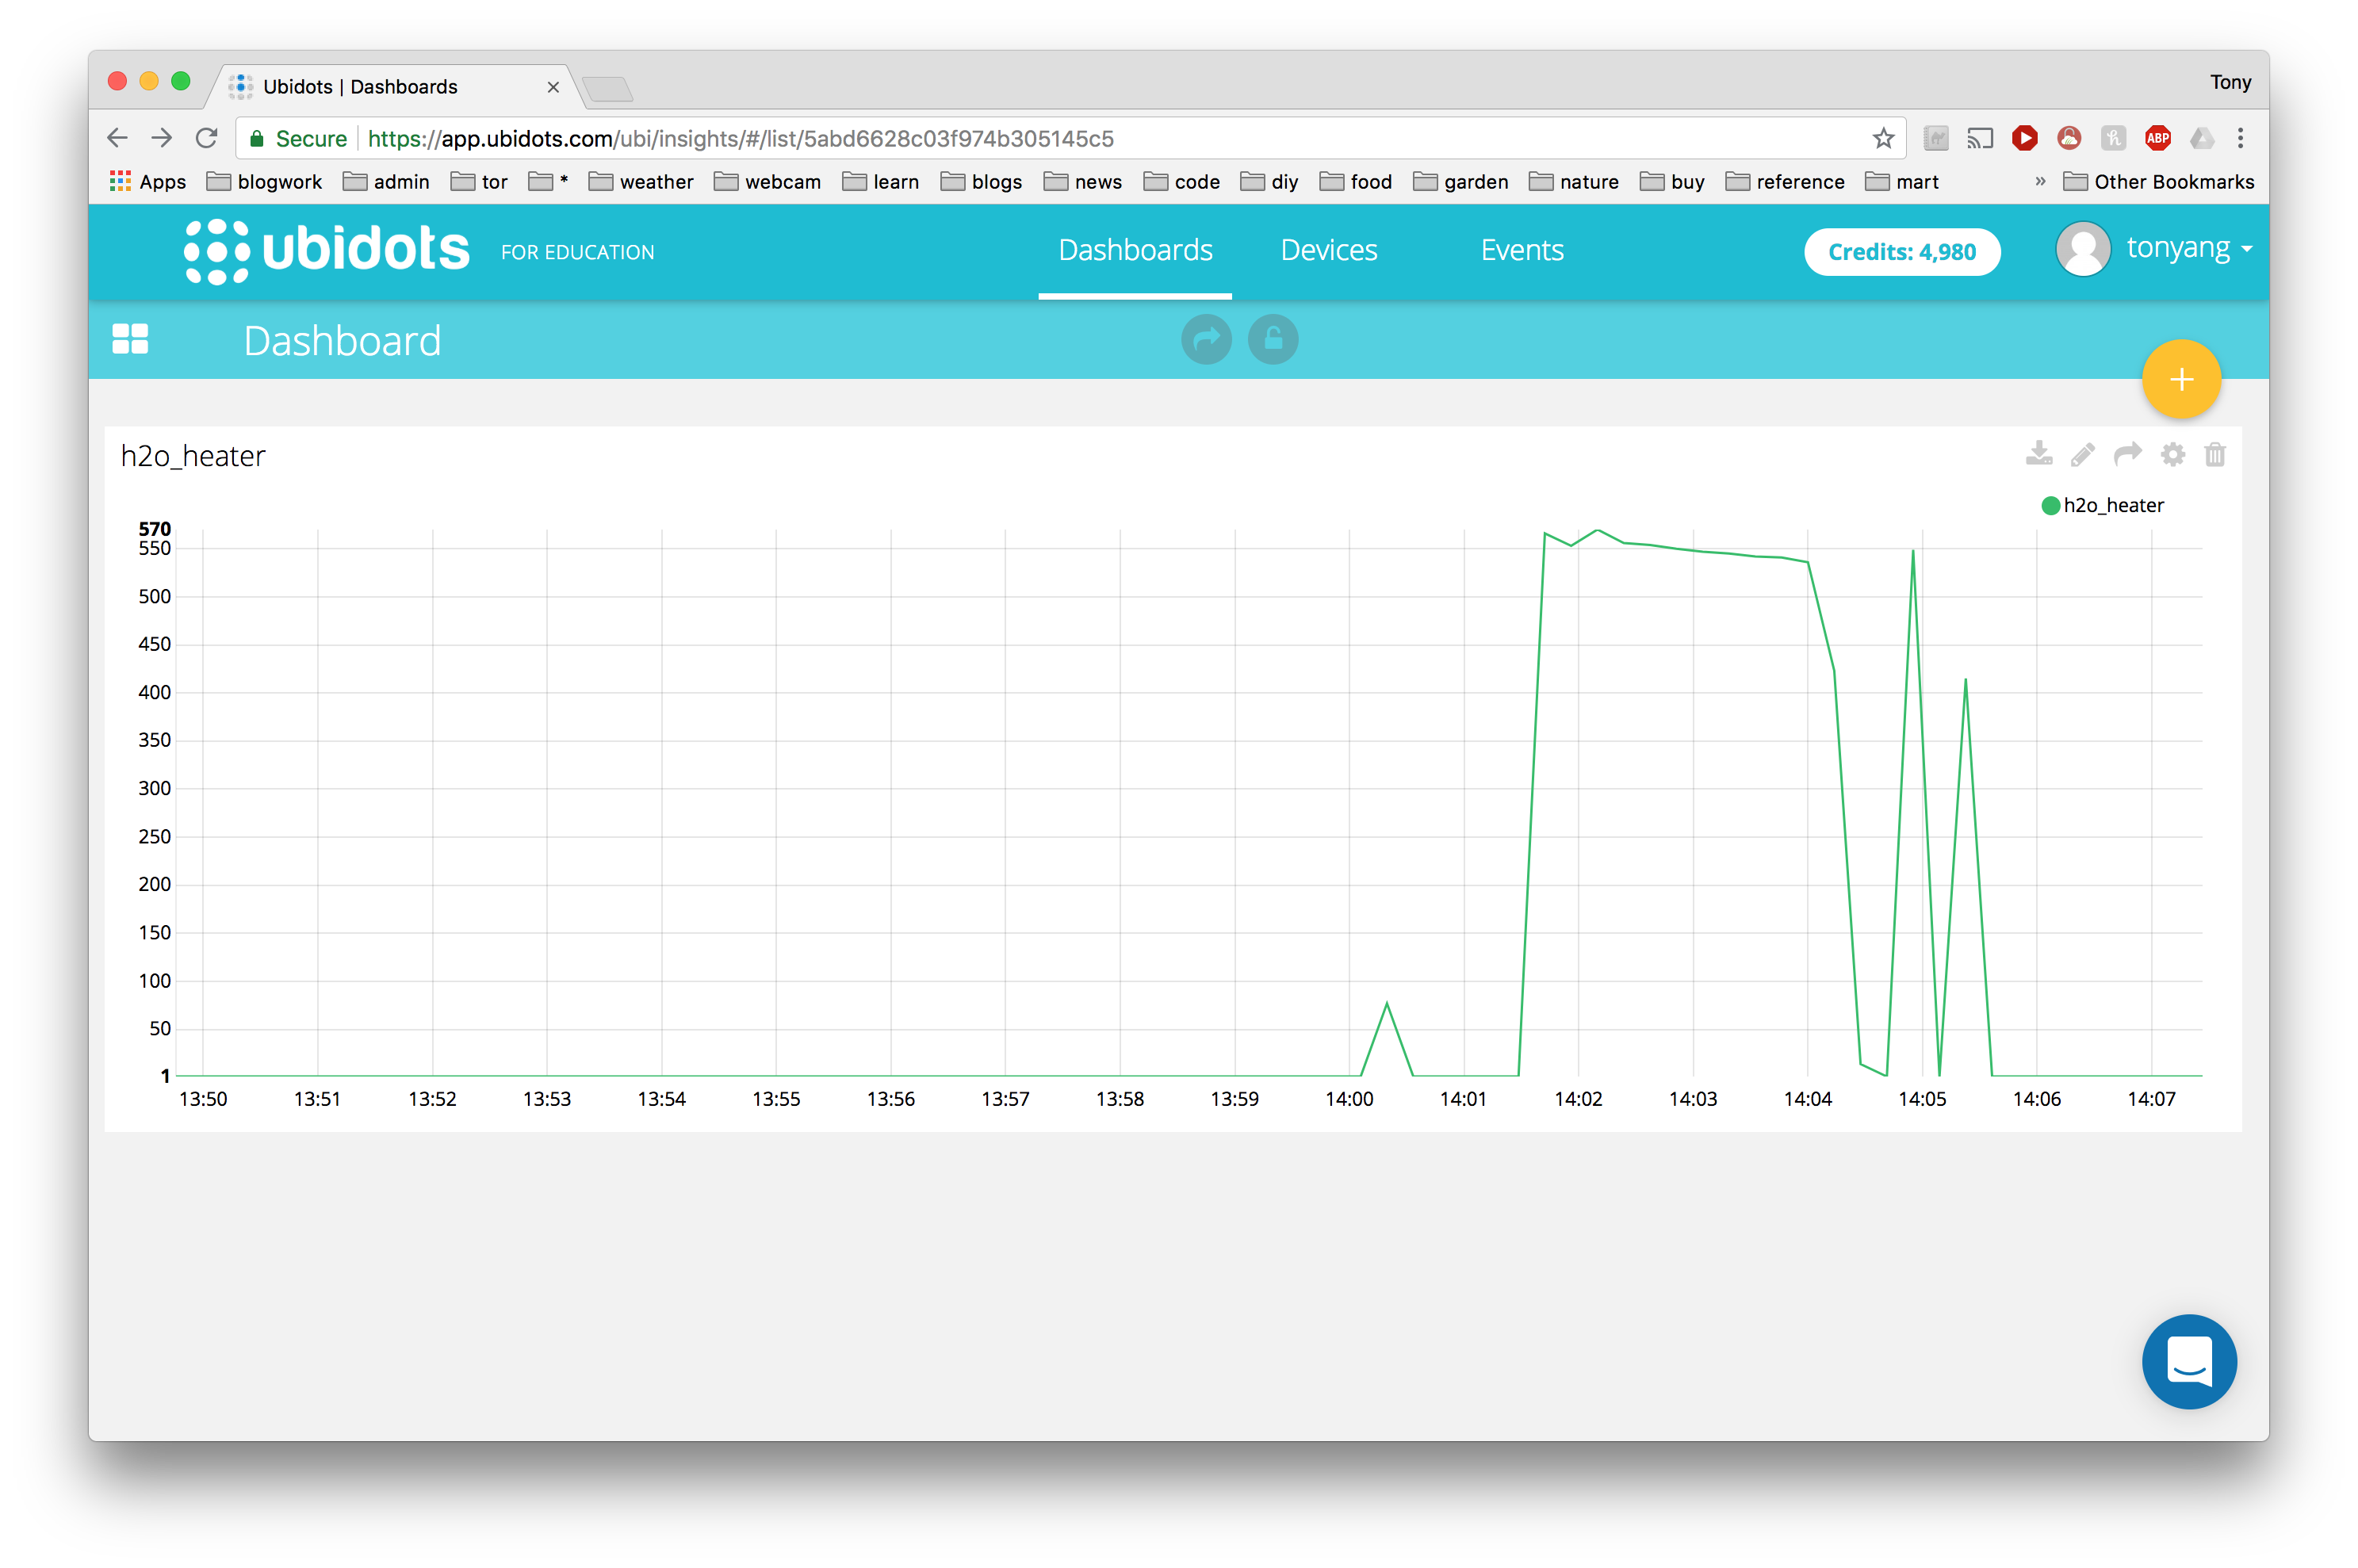Click the Credits: 4,980 button

tap(1901, 252)
